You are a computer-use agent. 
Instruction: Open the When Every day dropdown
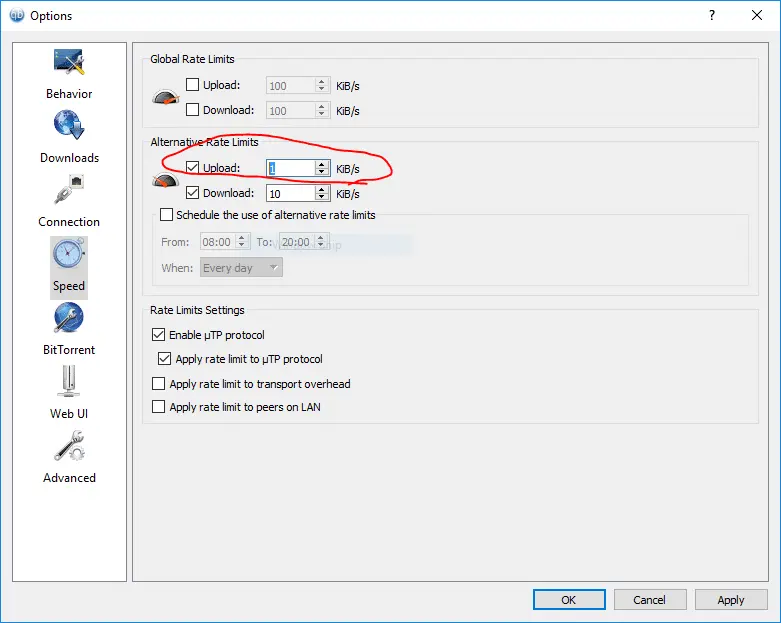click(241, 267)
